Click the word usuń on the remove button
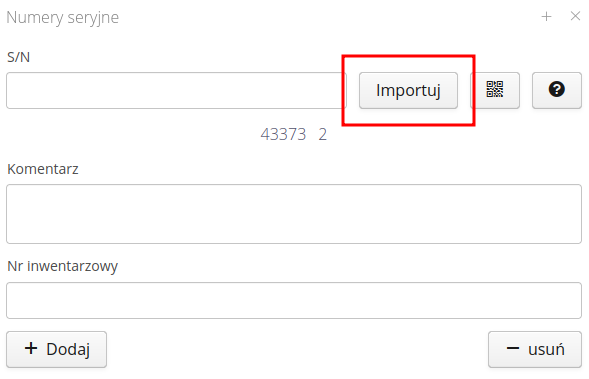 pos(546,349)
